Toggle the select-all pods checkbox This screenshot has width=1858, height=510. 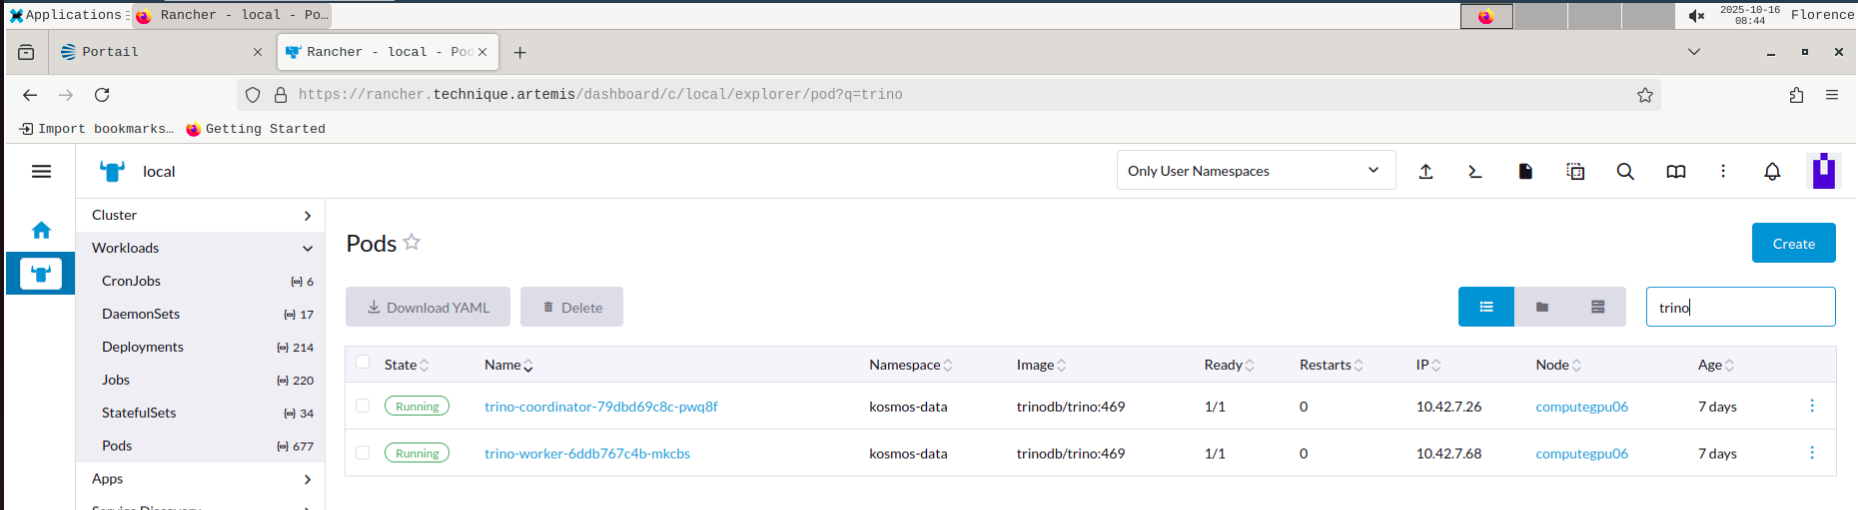tap(363, 363)
